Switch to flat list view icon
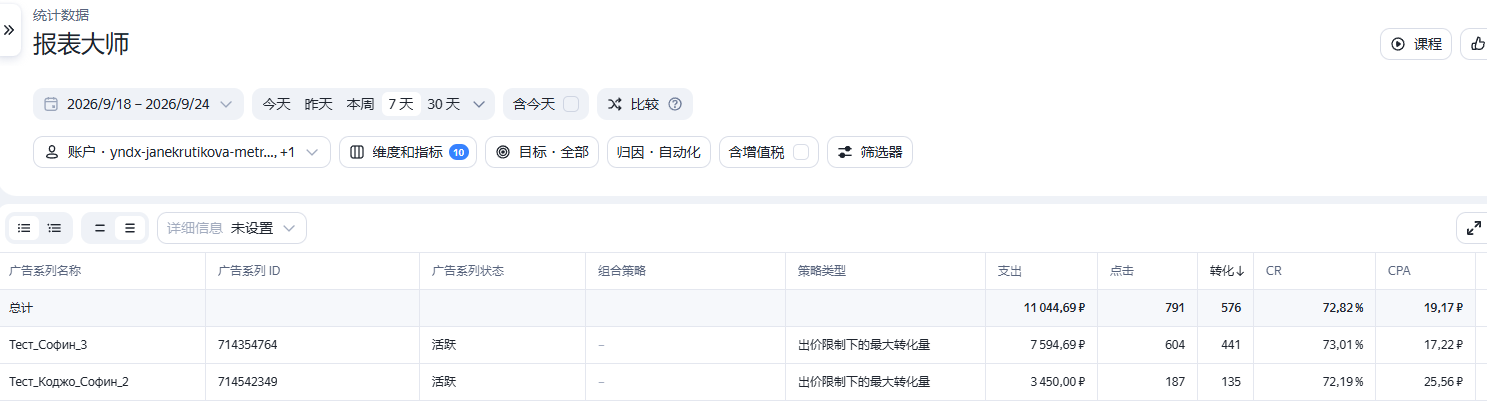 pos(24,228)
